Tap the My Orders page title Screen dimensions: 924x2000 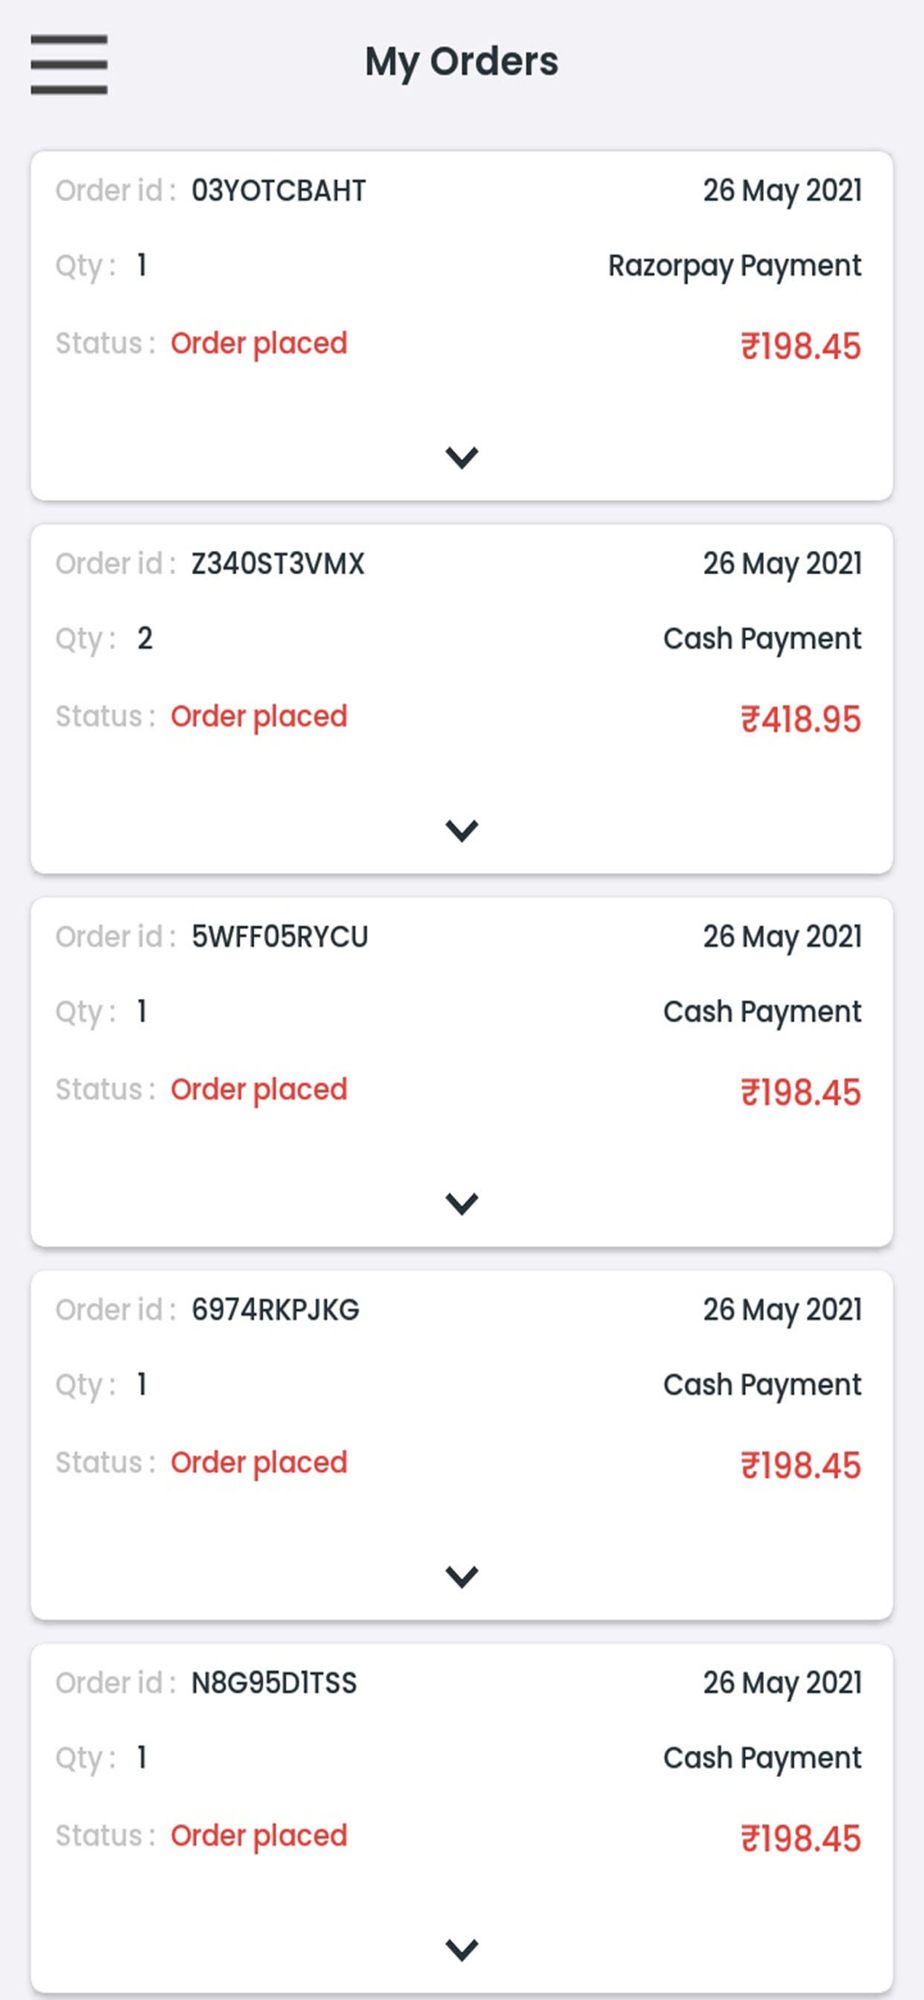[x=462, y=62]
